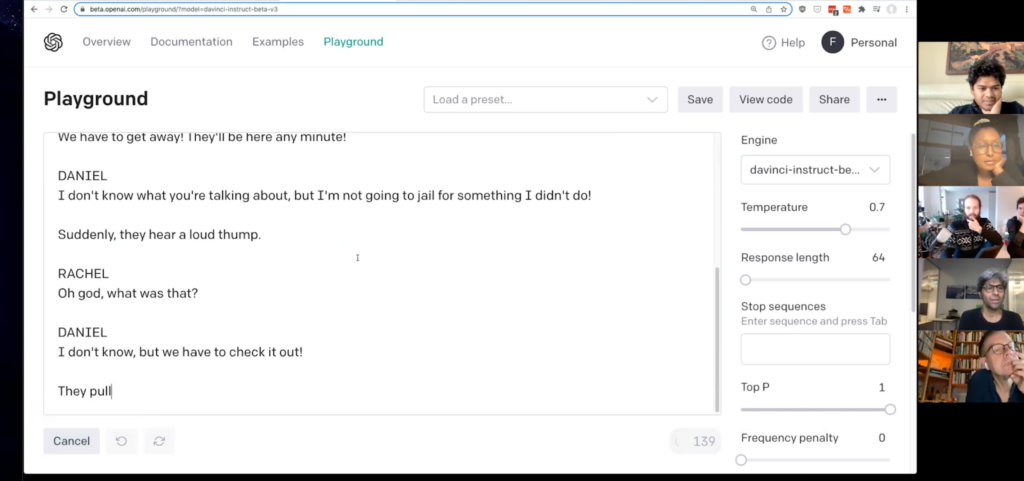This screenshot has width=1024, height=481.
Task: Open the Extensions puzzle piece icon
Action: pyautogui.click(x=862, y=9)
